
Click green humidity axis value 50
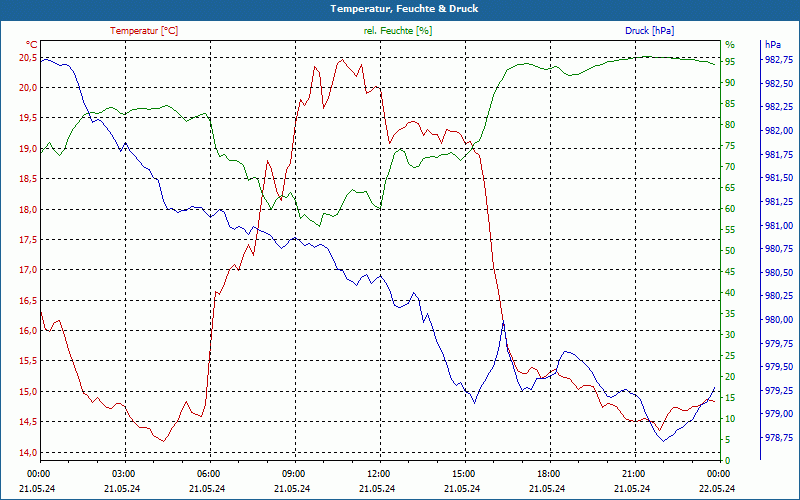coord(730,251)
